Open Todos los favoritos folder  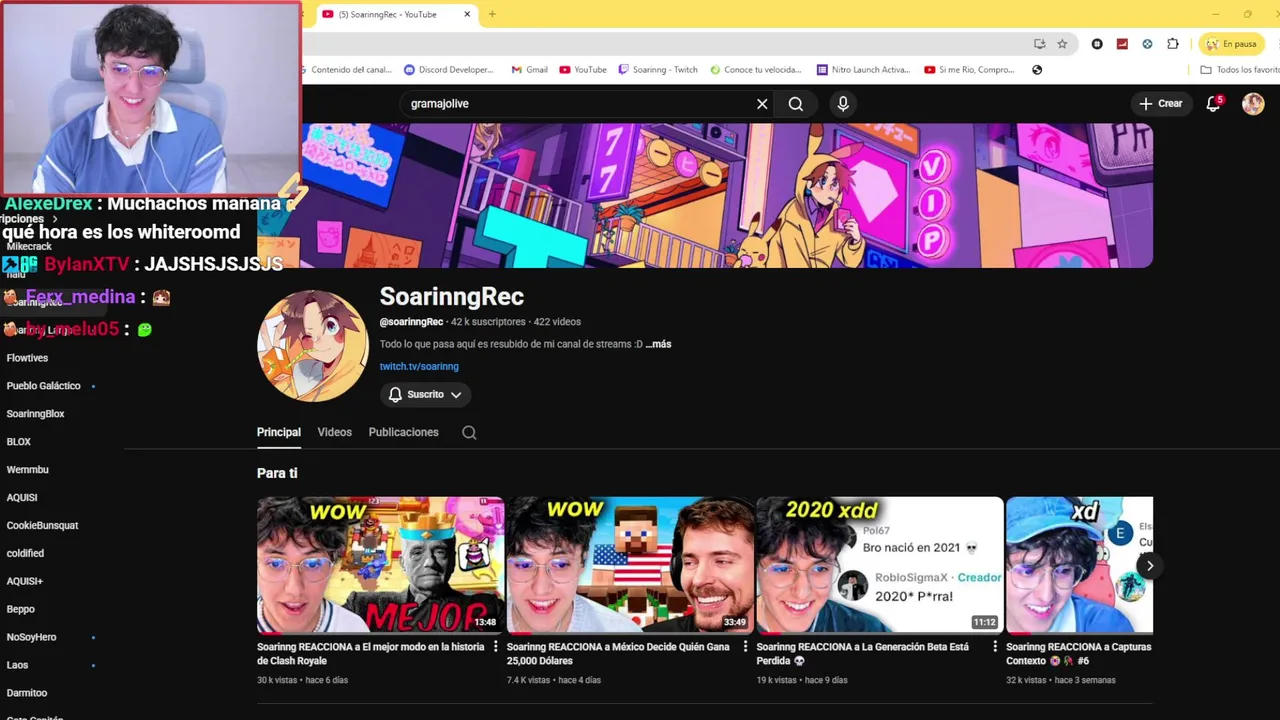pos(1239,70)
